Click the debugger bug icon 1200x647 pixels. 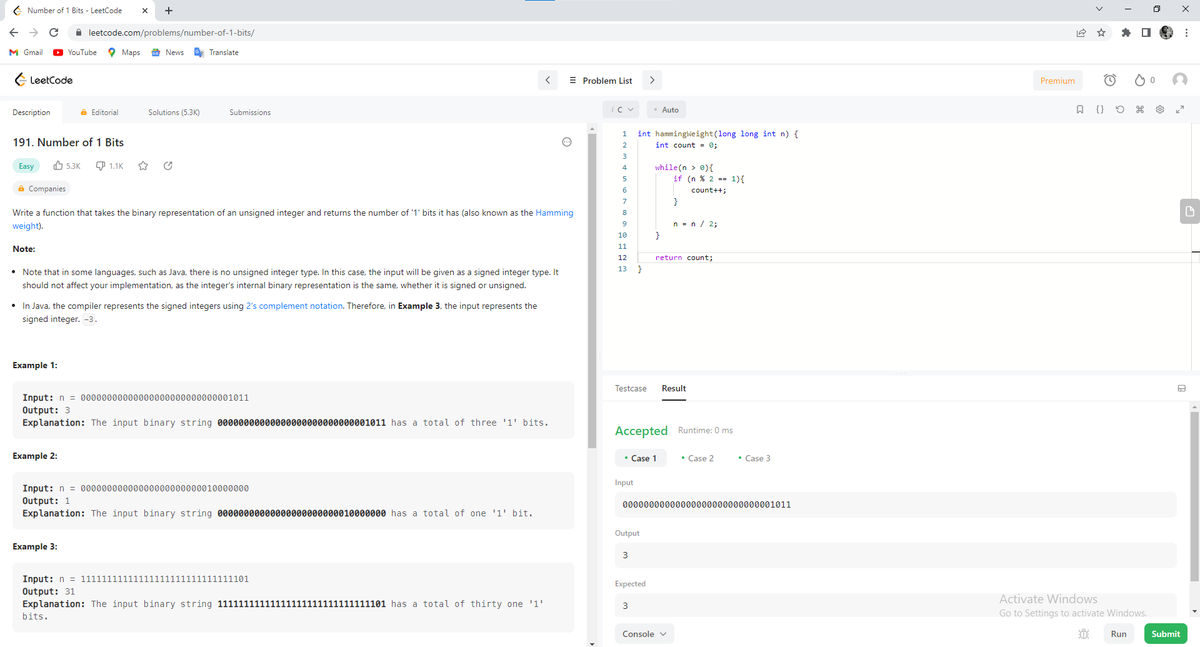[1083, 634]
